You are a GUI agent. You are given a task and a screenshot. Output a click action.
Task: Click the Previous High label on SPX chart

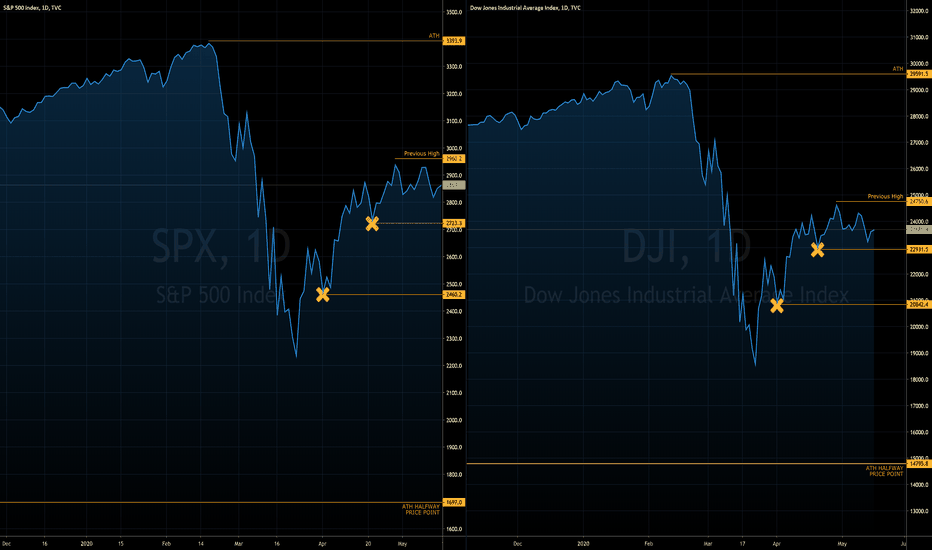421,153
